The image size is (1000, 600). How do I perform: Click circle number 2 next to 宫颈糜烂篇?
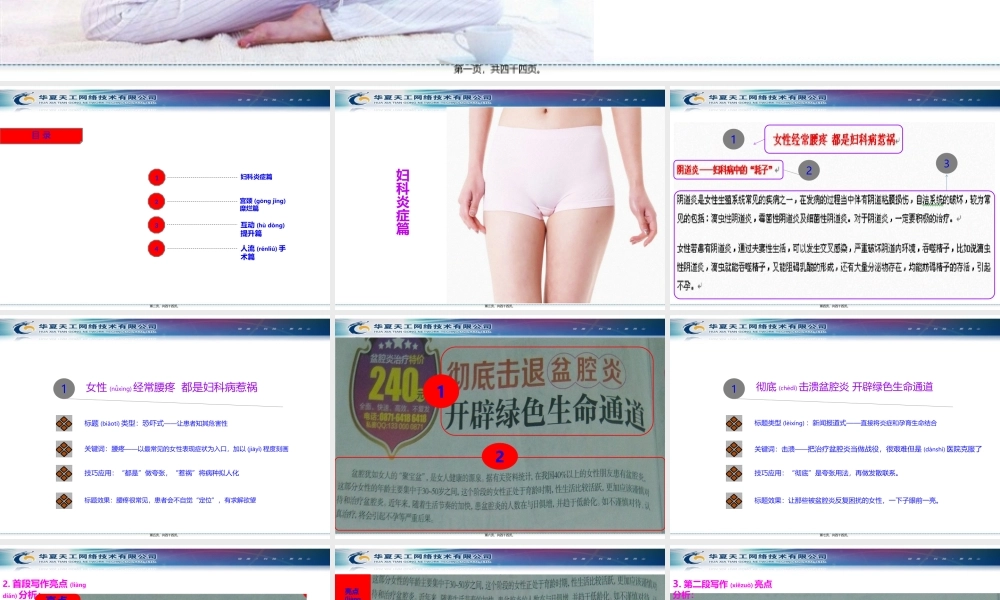point(156,201)
